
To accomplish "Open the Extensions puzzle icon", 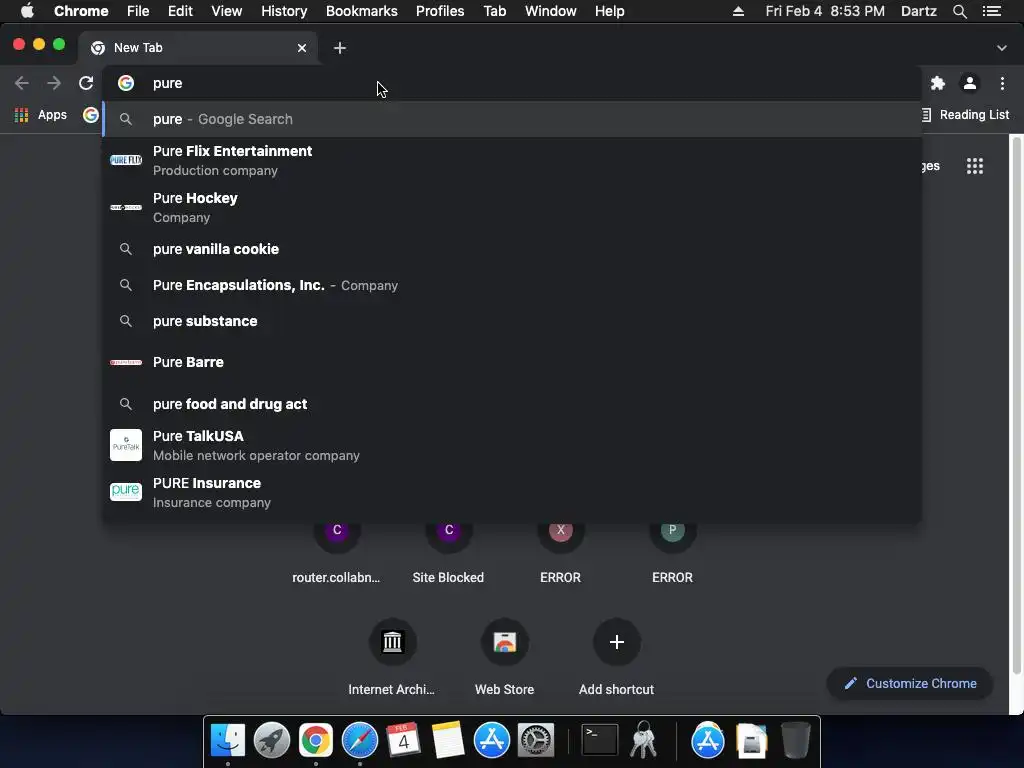I will pos(938,83).
